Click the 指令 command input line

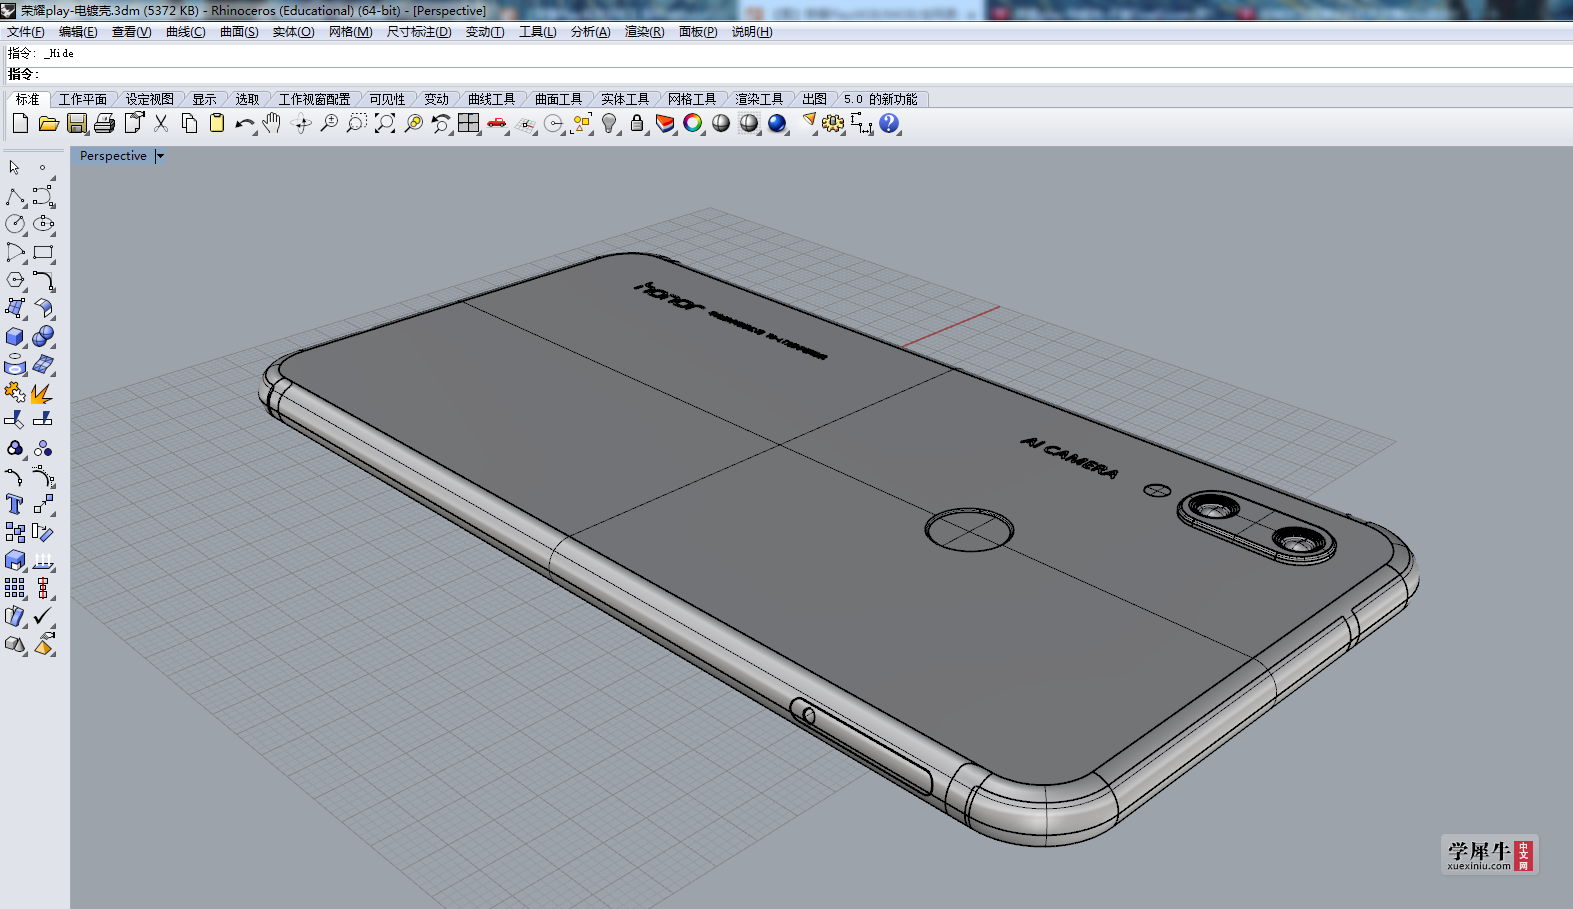[786, 74]
